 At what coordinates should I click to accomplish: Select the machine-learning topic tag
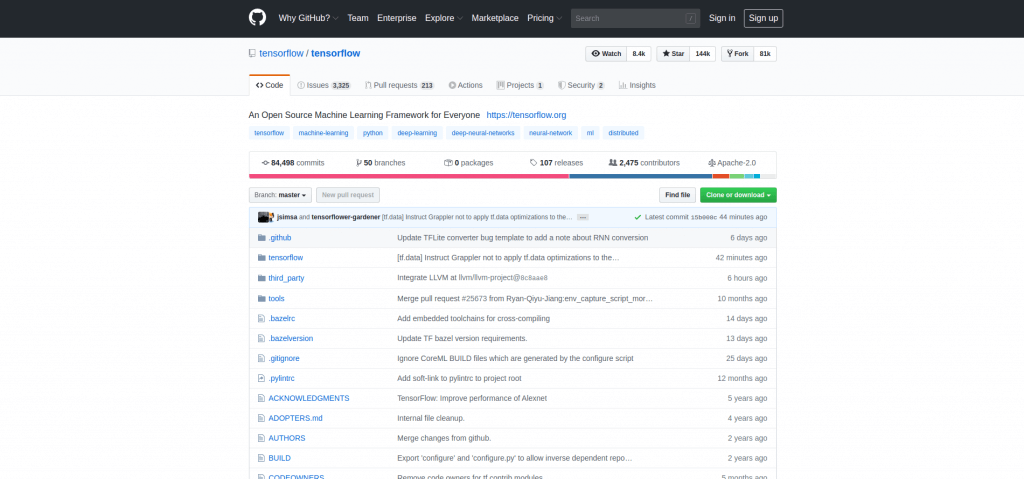[323, 133]
